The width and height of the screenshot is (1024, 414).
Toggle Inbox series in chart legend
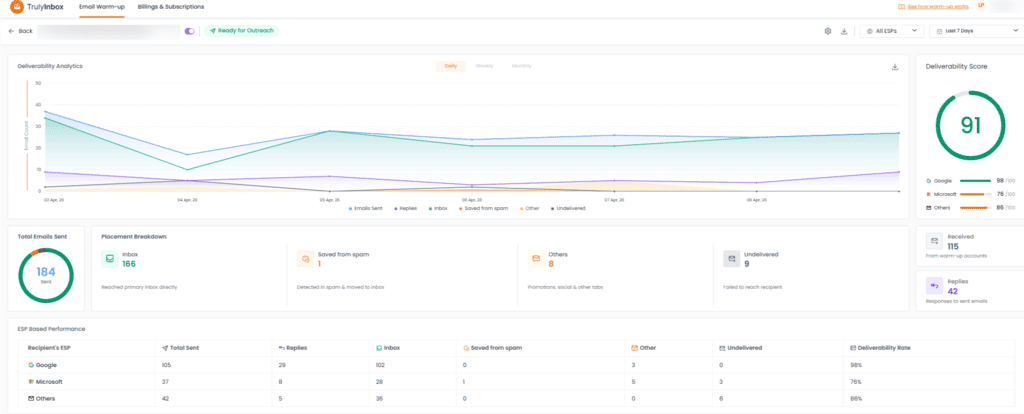tap(437, 208)
